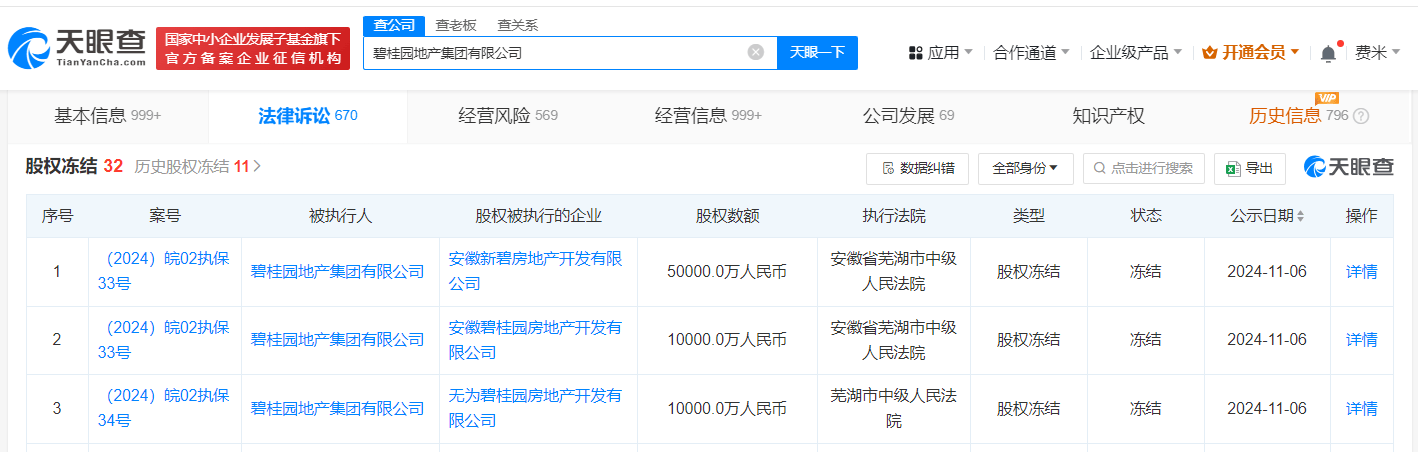Clear the search box with the X icon
This screenshot has width=1418, height=452.
coord(756,52)
